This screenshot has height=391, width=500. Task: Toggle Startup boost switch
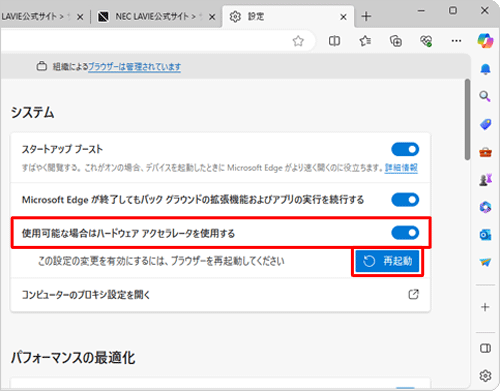click(x=405, y=149)
